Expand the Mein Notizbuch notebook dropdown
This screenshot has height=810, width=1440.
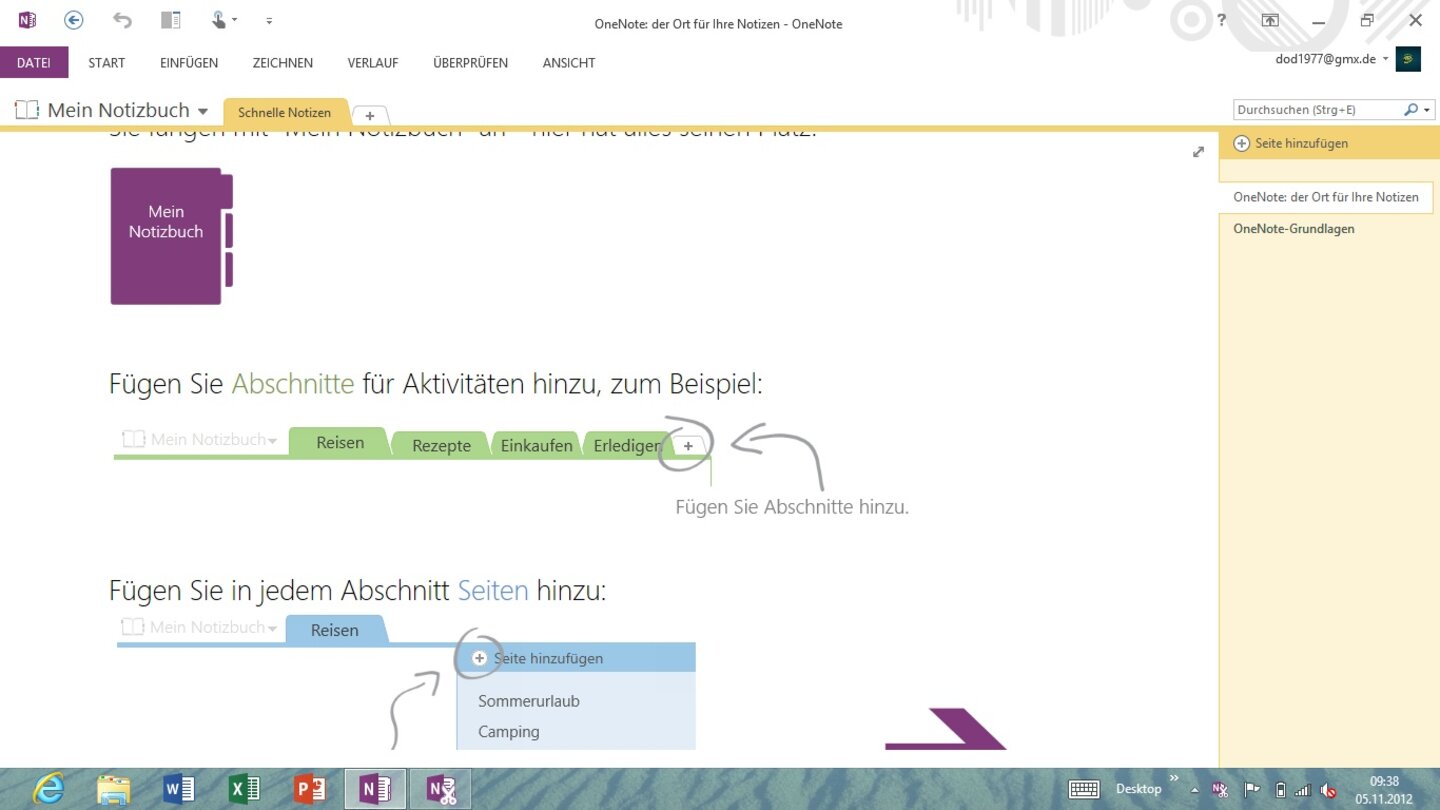(203, 111)
